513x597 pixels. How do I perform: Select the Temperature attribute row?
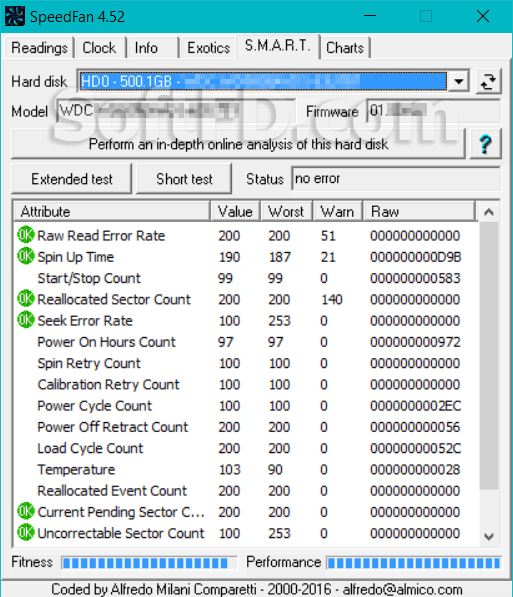246,469
